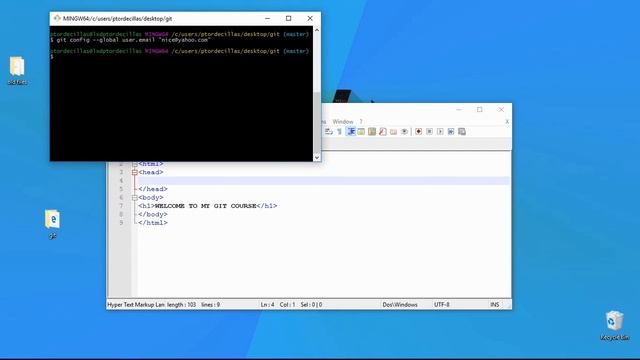Show the Document Map panel icon
Image resolution: width=640 pixels, height=360 pixels.
372,131
